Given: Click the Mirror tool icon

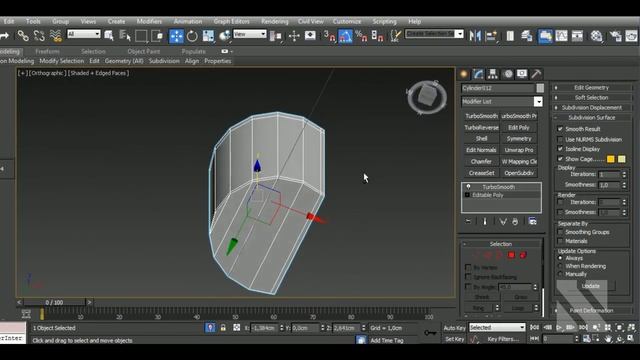Looking at the screenshot, I should (475, 36).
